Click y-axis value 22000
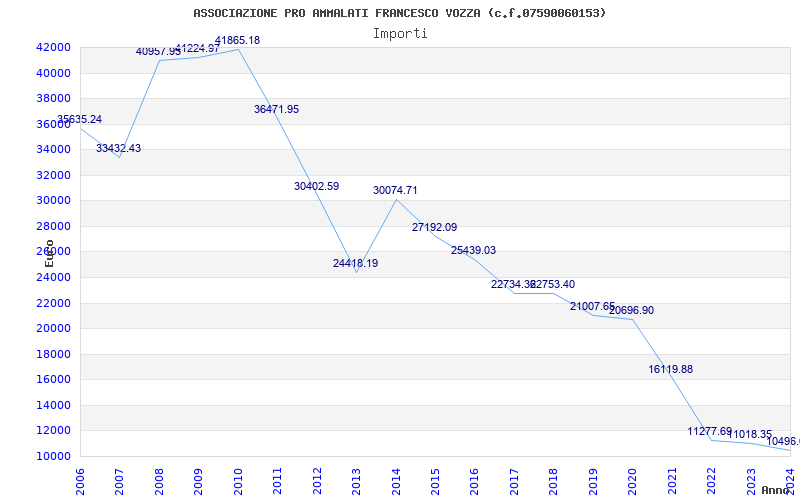Screen dimensions: 800x500 tap(53, 303)
